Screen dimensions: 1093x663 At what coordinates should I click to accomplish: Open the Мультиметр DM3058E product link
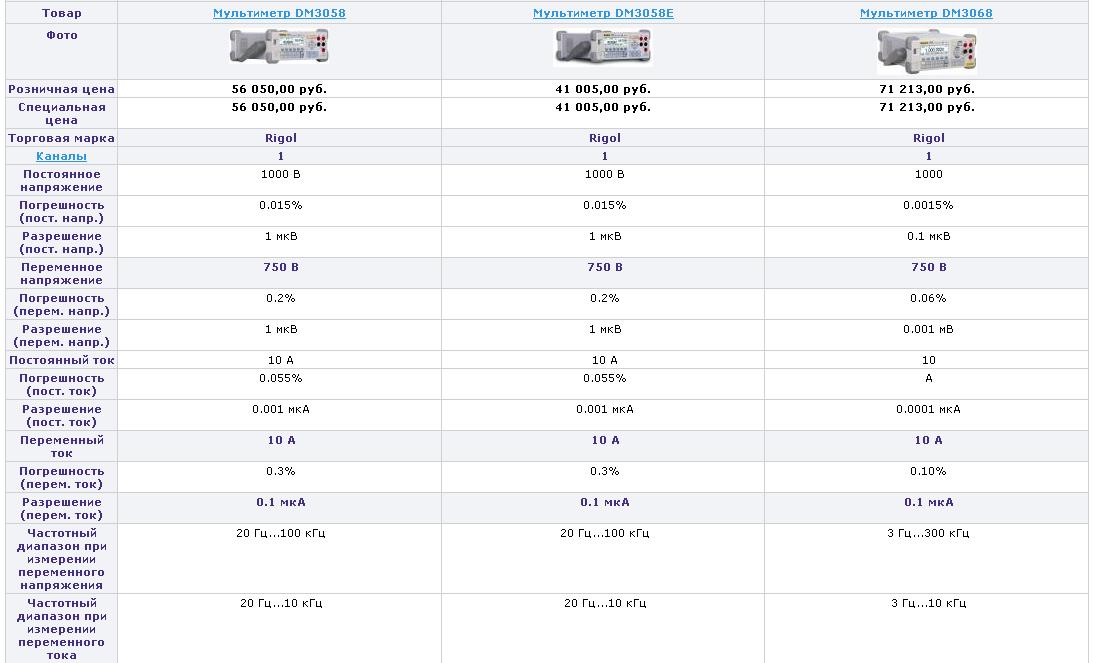click(x=603, y=13)
